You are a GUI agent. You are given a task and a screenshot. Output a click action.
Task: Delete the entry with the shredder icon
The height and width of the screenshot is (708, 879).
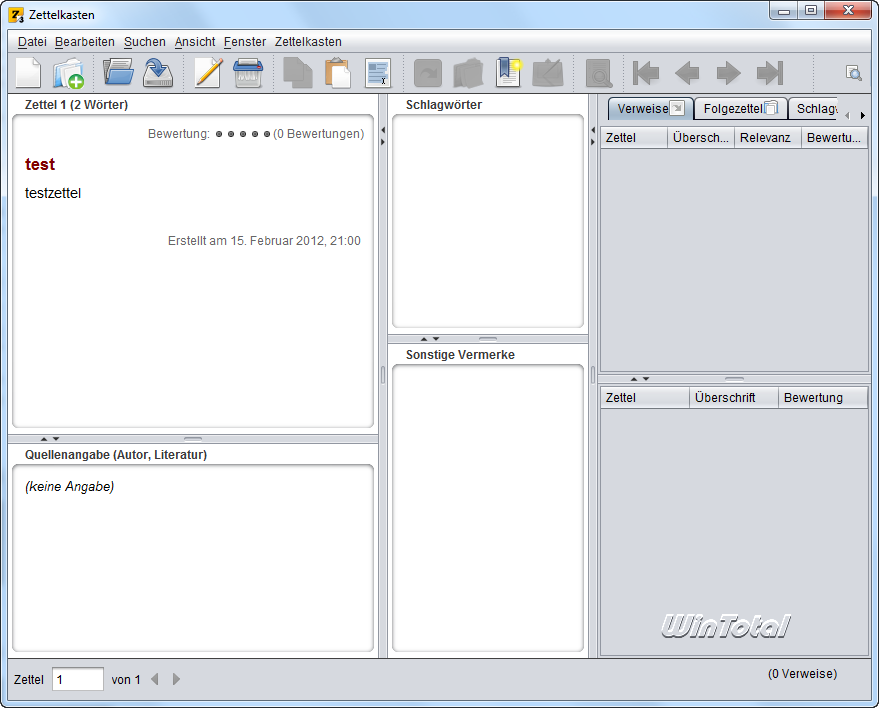(248, 73)
